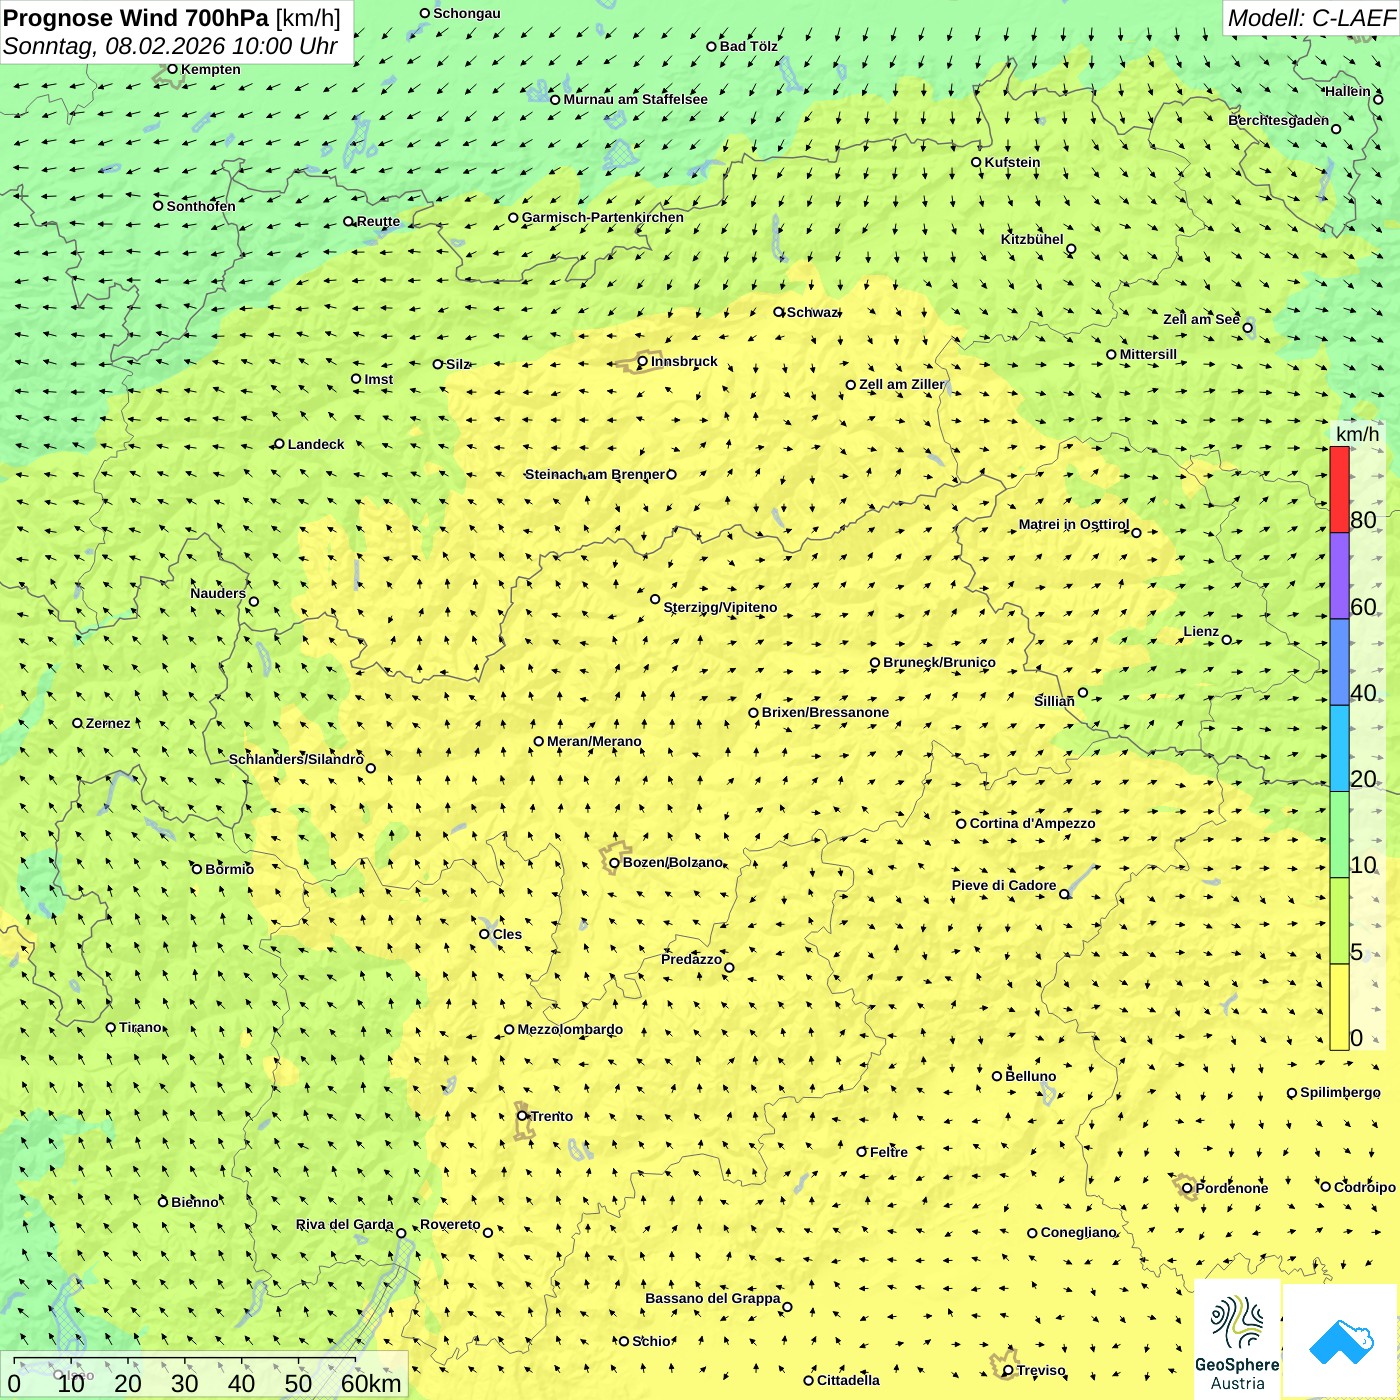Click the 'Conegliano' label
The image size is (1400, 1400).
[1078, 1232]
